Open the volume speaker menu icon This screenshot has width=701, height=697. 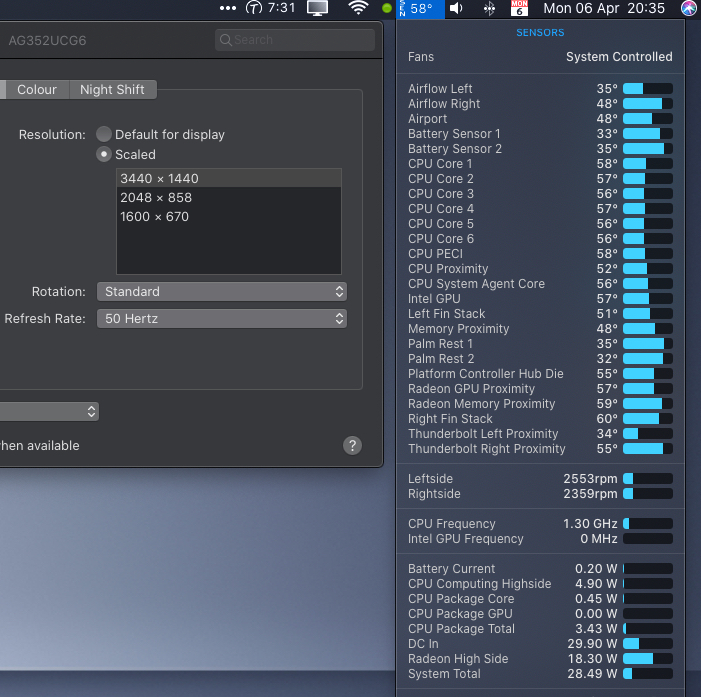point(456,8)
